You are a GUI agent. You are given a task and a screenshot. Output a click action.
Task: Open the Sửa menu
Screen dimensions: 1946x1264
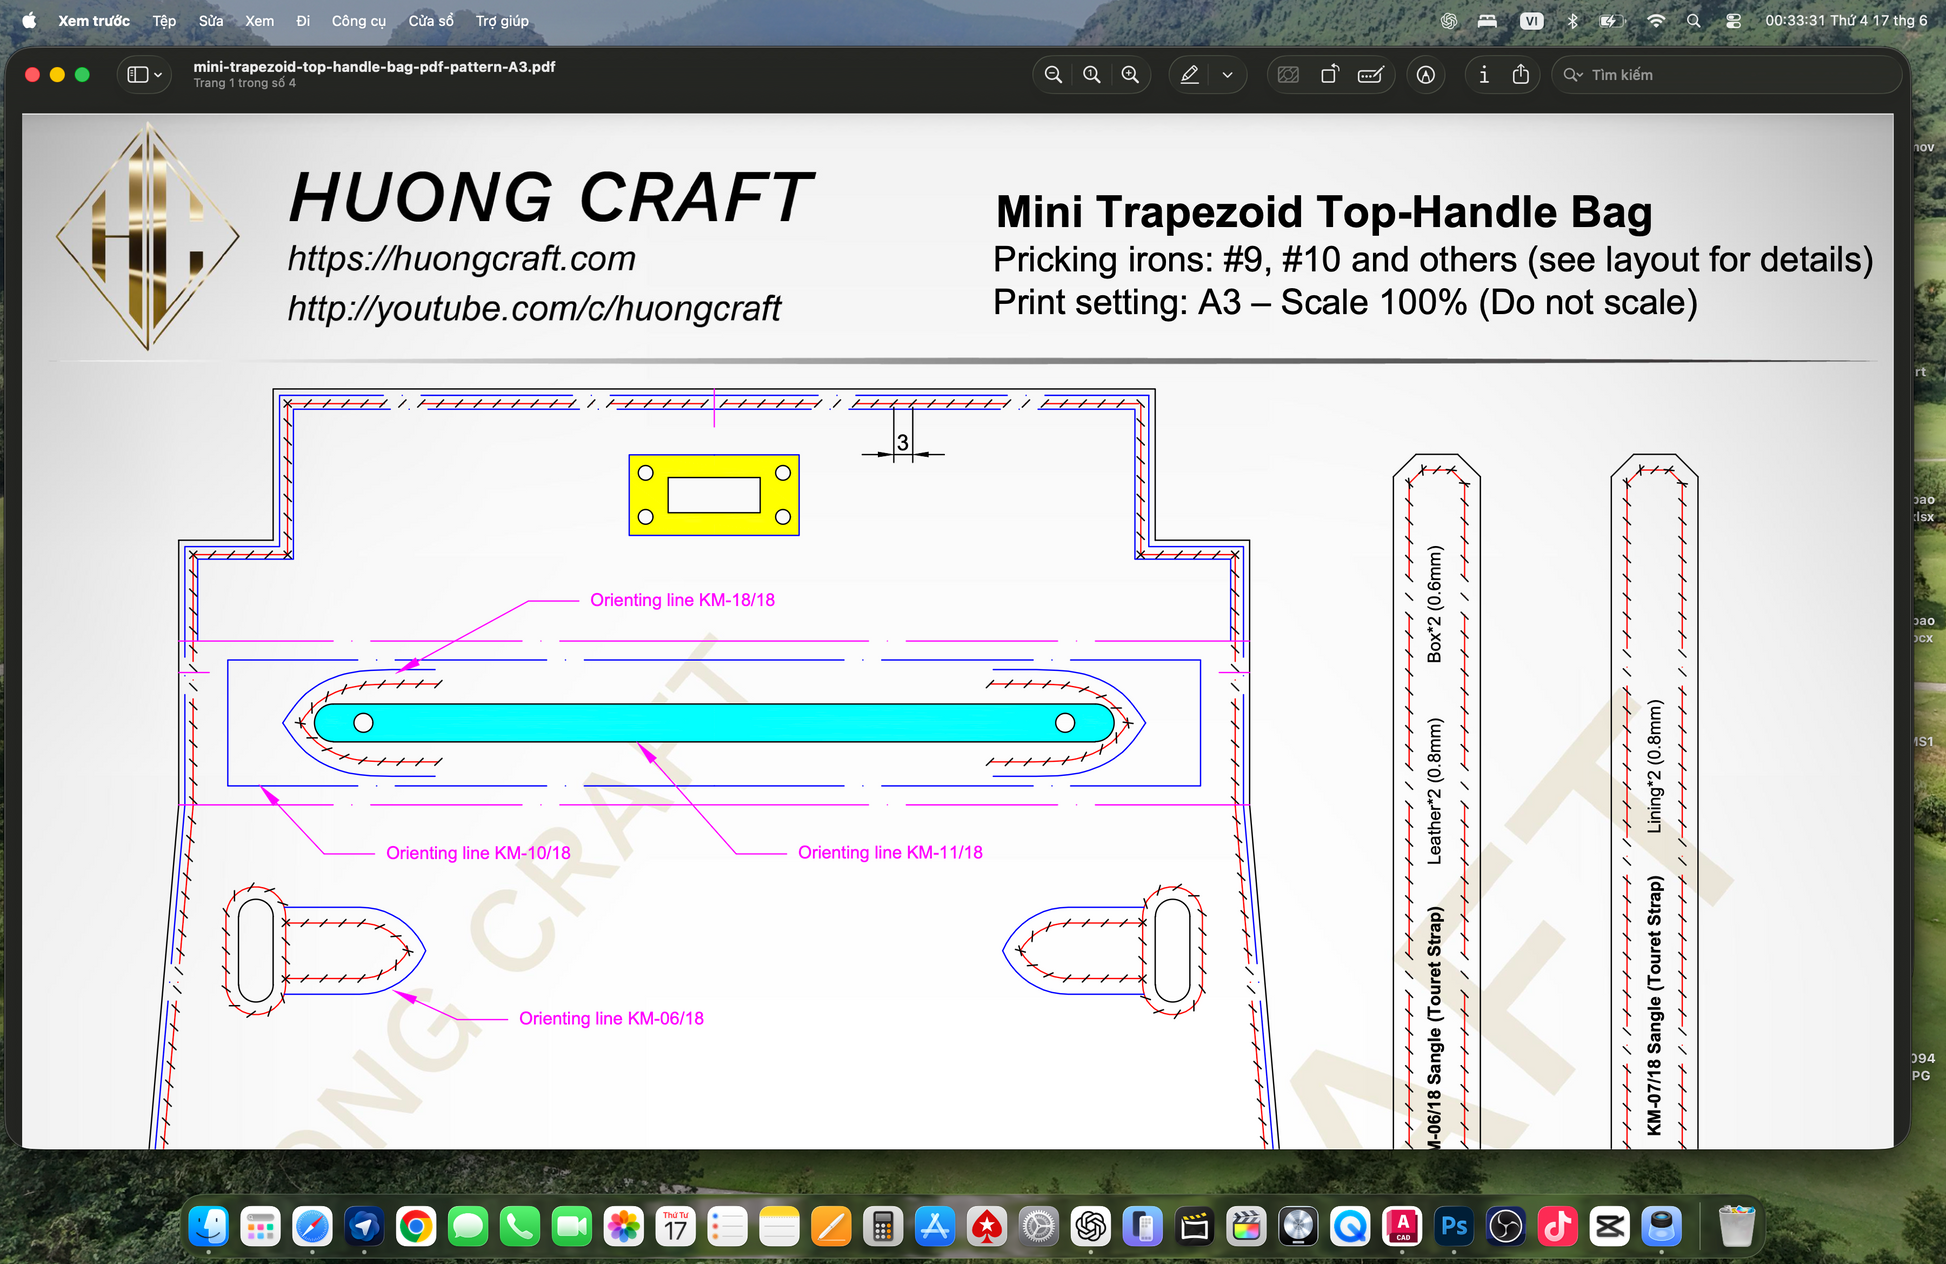[211, 21]
